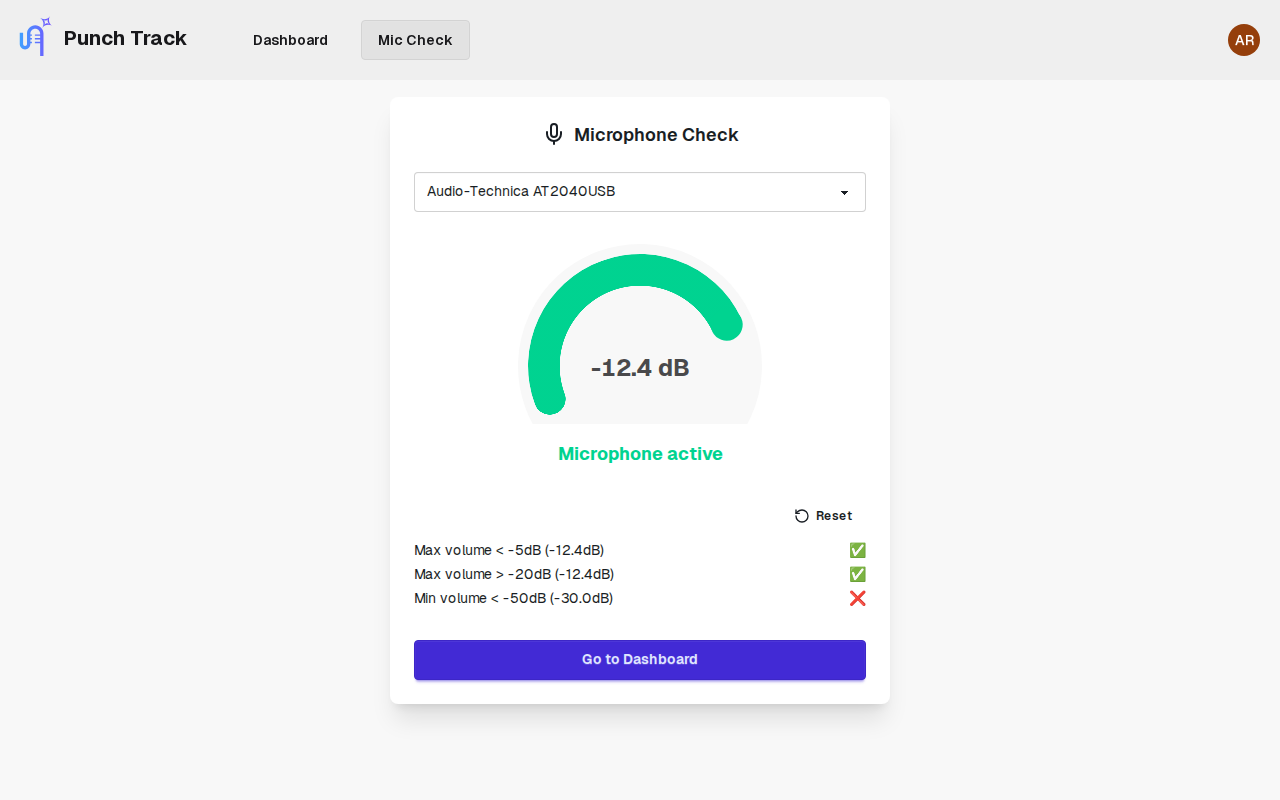Open the AR user avatar menu
1280x800 pixels.
tap(1243, 40)
